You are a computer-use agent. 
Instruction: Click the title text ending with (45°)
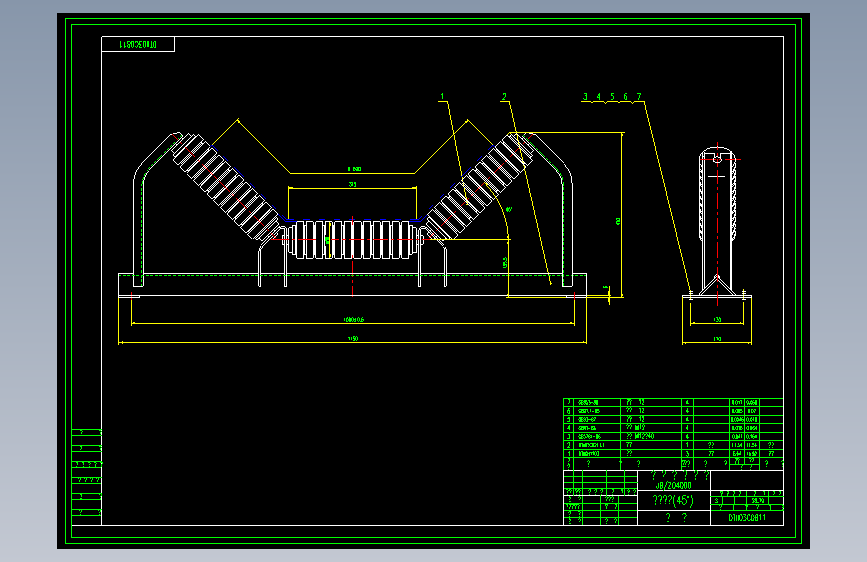click(673, 501)
